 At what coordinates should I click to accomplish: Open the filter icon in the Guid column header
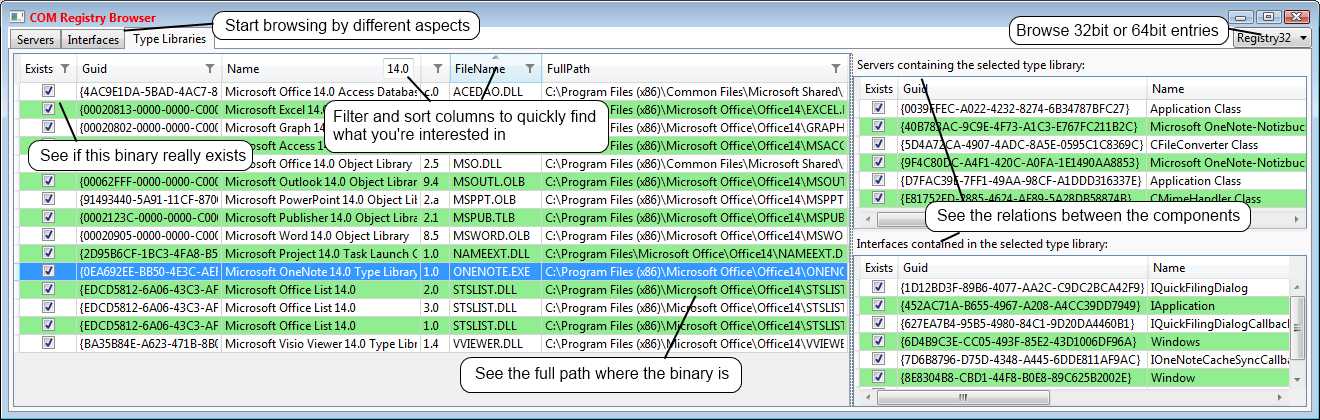(209, 69)
